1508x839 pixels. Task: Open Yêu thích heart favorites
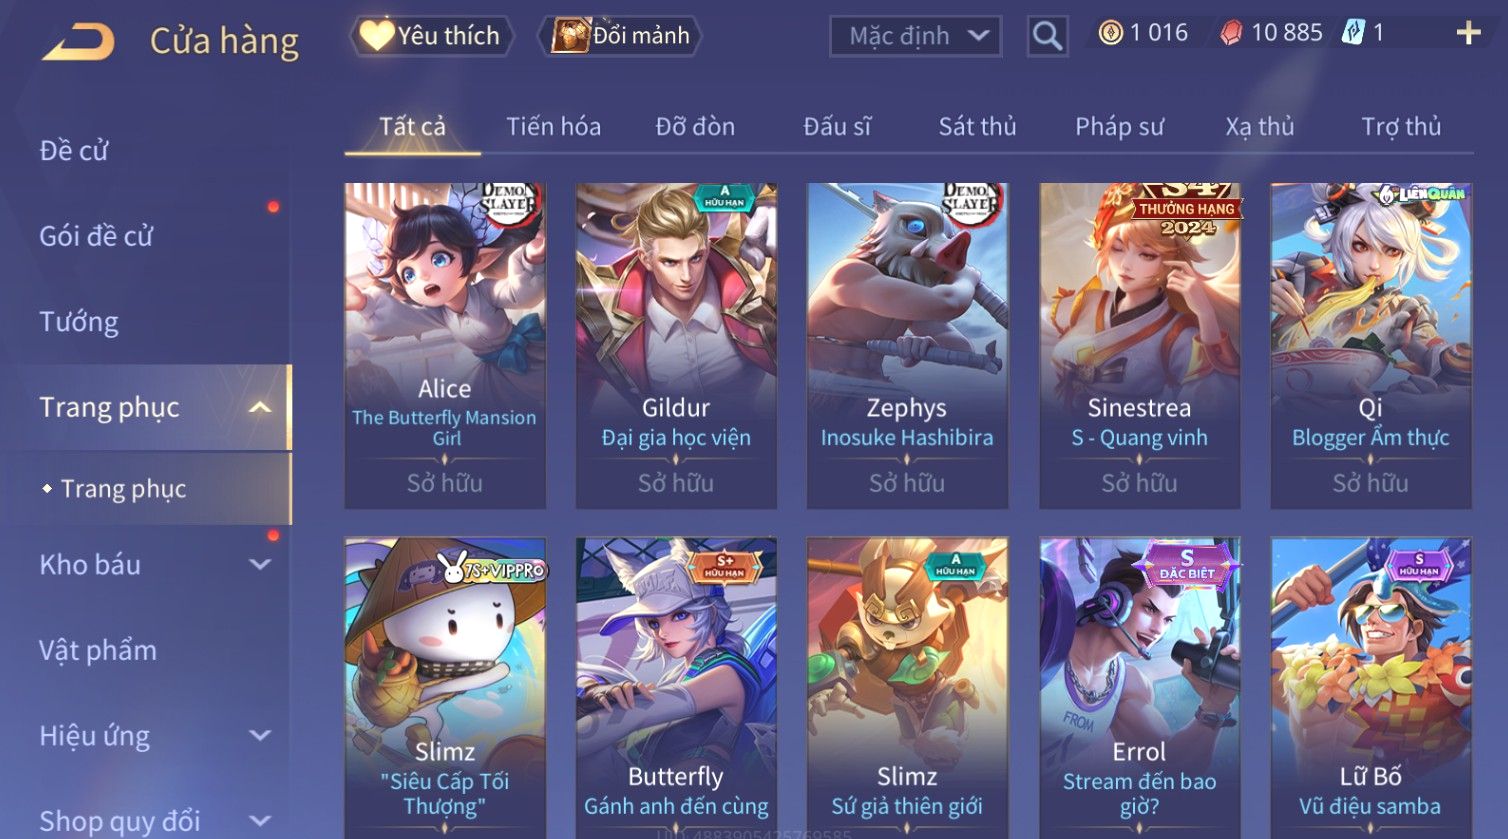click(431, 36)
